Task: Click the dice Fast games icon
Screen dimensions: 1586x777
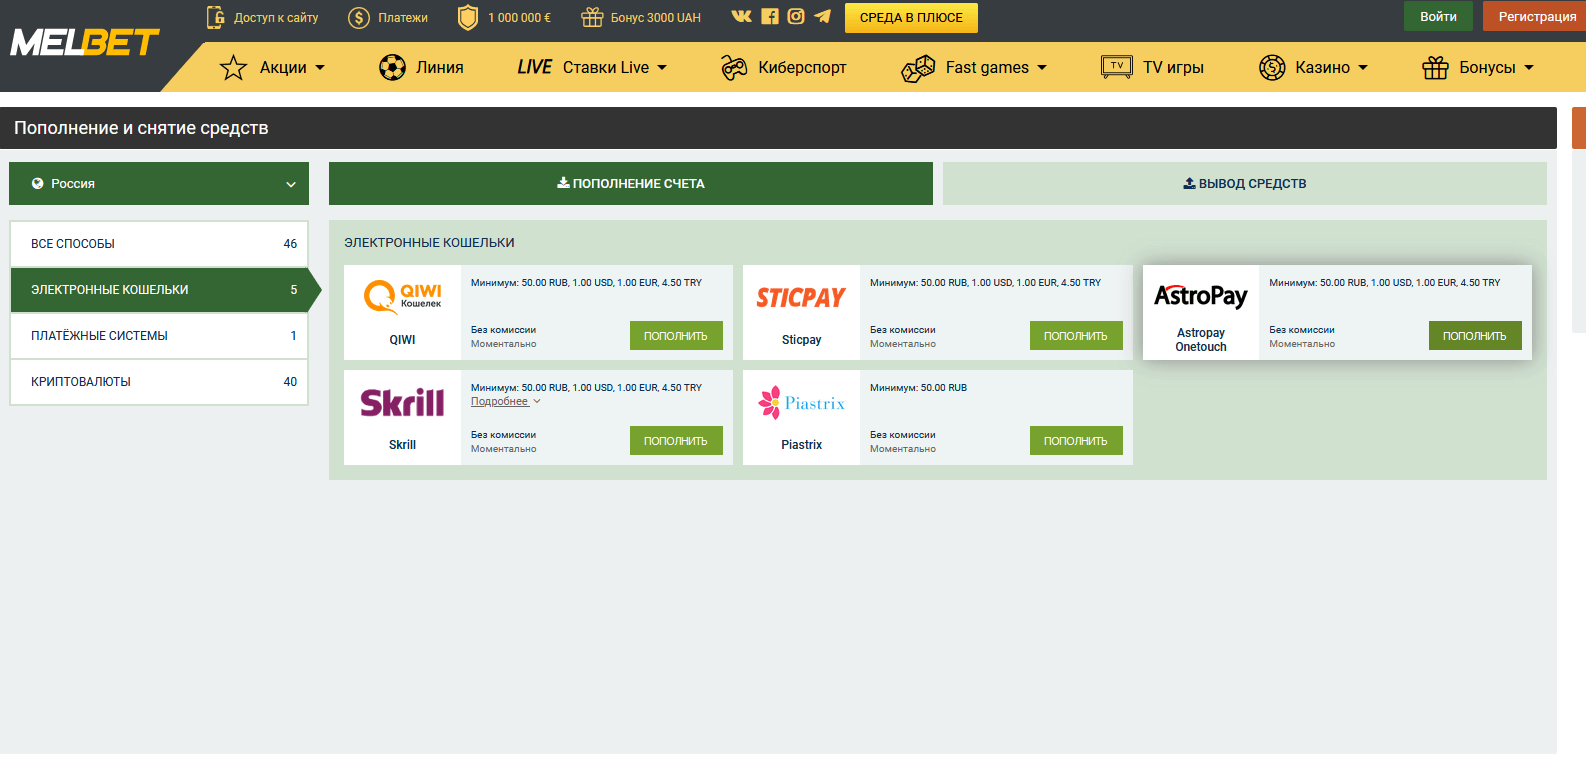Action: (x=918, y=68)
